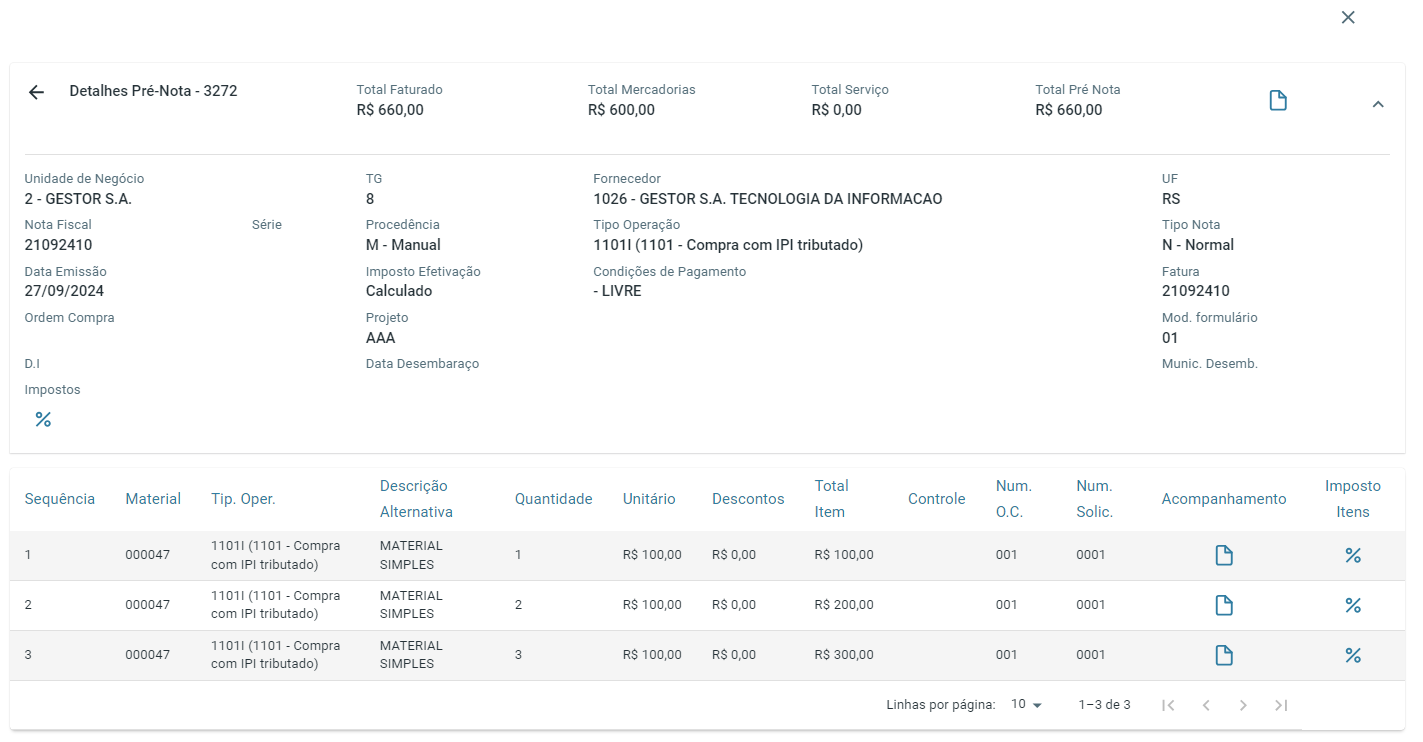
Task: View Imposto Itens for sequence 3
Action: 1352,655
